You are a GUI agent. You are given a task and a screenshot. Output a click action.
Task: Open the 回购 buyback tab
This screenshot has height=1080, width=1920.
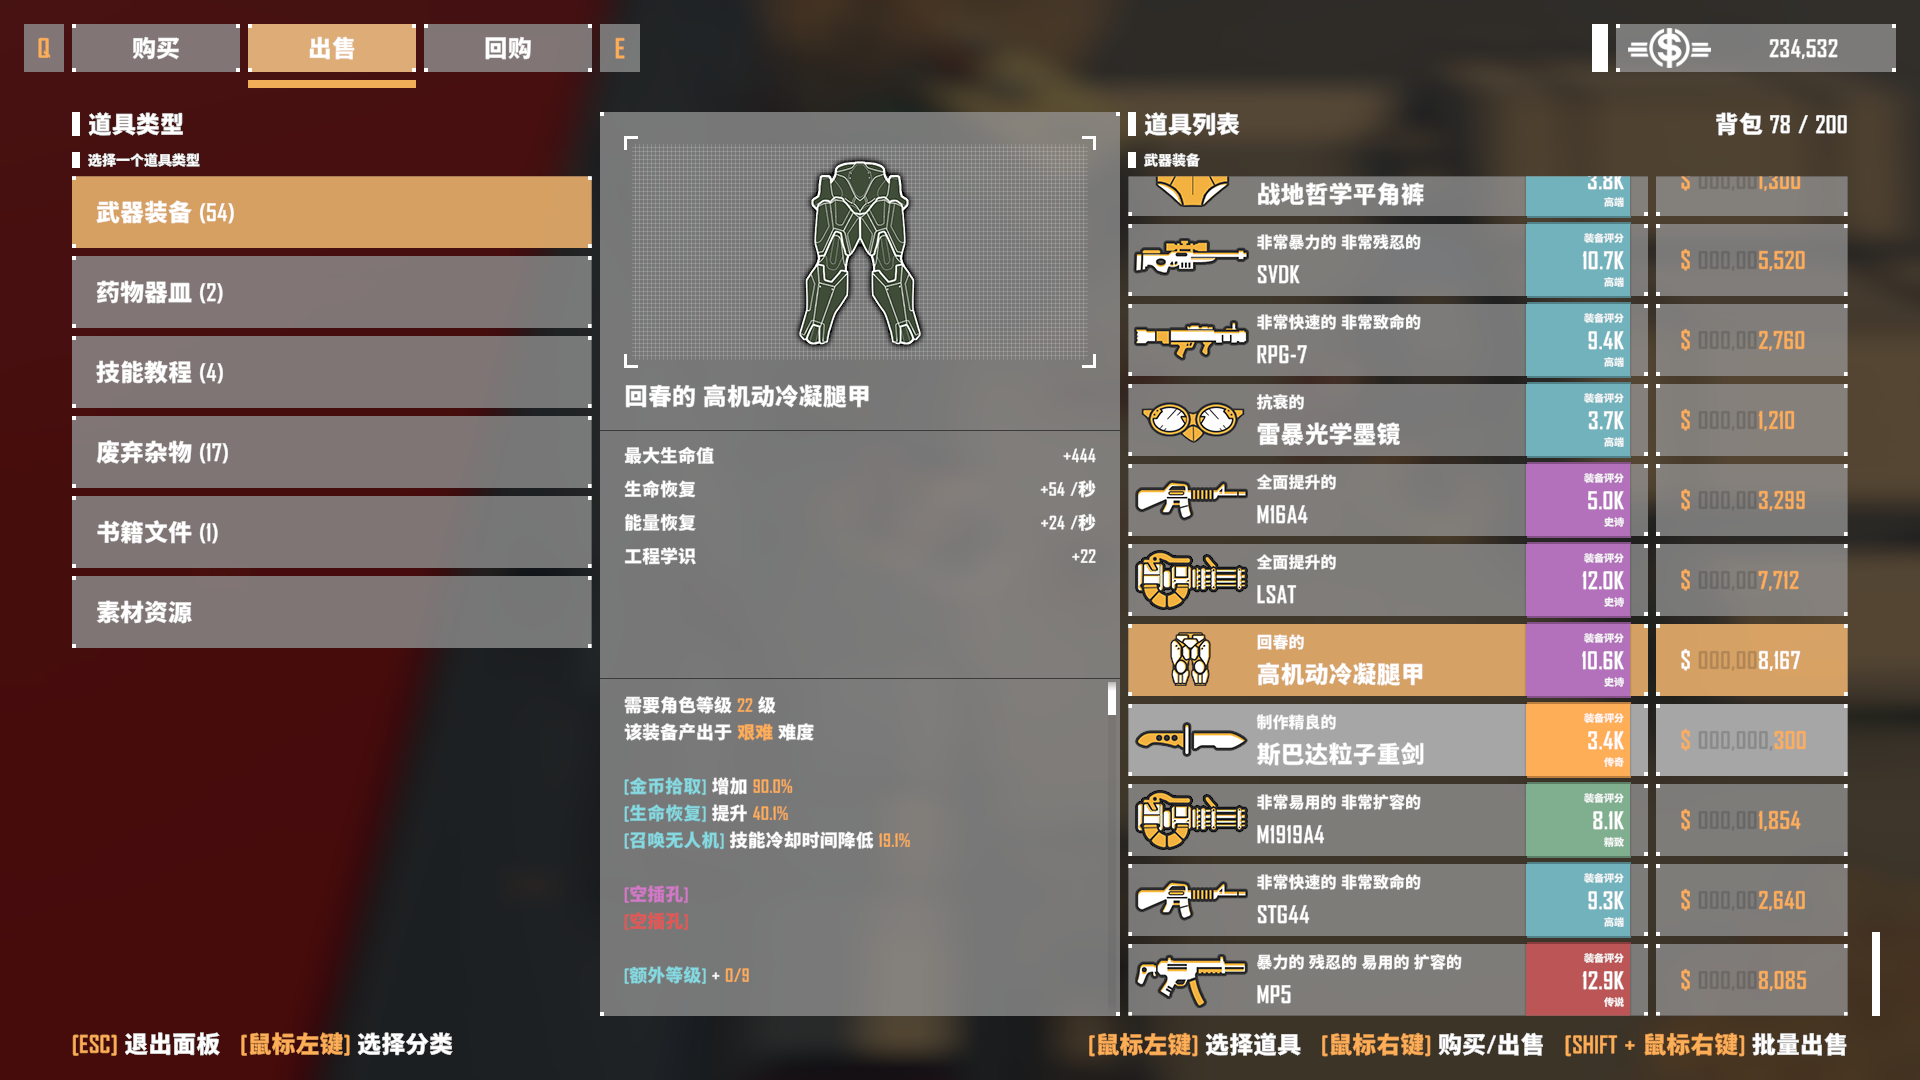pyautogui.click(x=508, y=48)
